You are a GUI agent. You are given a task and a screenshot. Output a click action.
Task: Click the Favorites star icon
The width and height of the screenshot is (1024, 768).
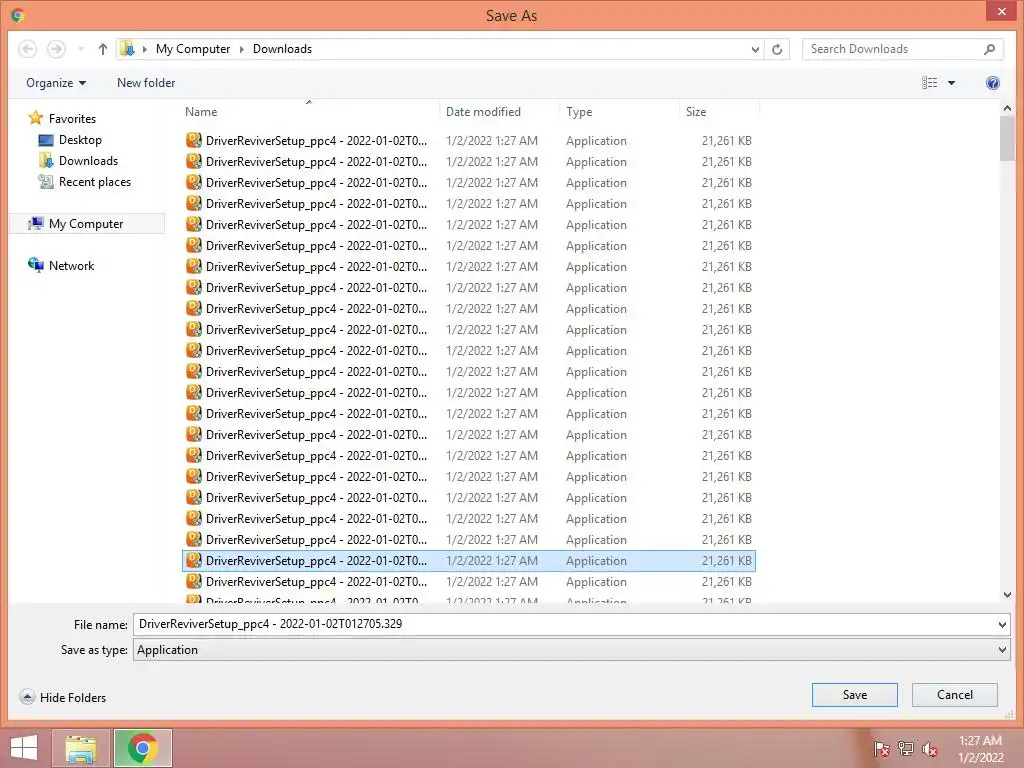35,118
